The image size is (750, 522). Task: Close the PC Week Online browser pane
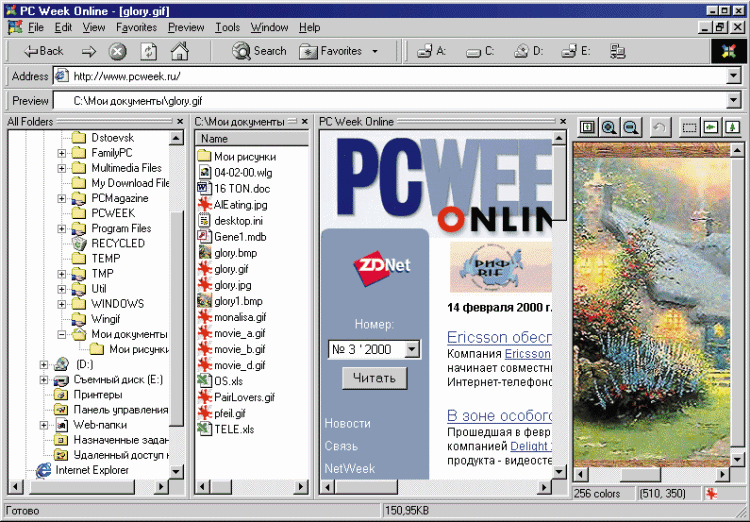click(x=563, y=122)
